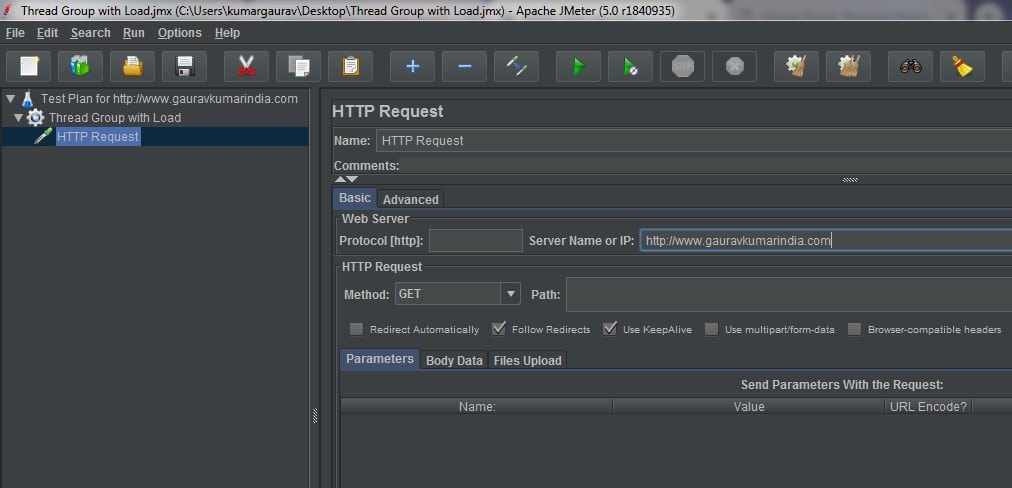Switch to the Body Data tab
The image size is (1012, 488).
point(454,360)
